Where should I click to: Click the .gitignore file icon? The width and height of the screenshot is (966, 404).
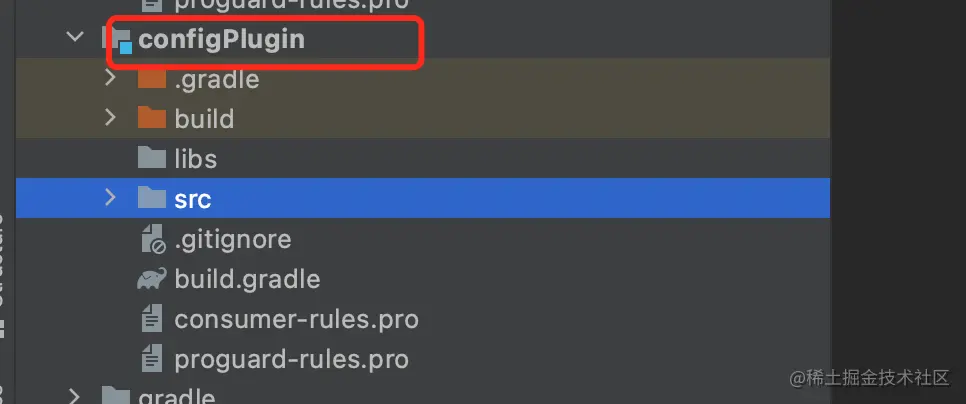pyautogui.click(x=152, y=239)
